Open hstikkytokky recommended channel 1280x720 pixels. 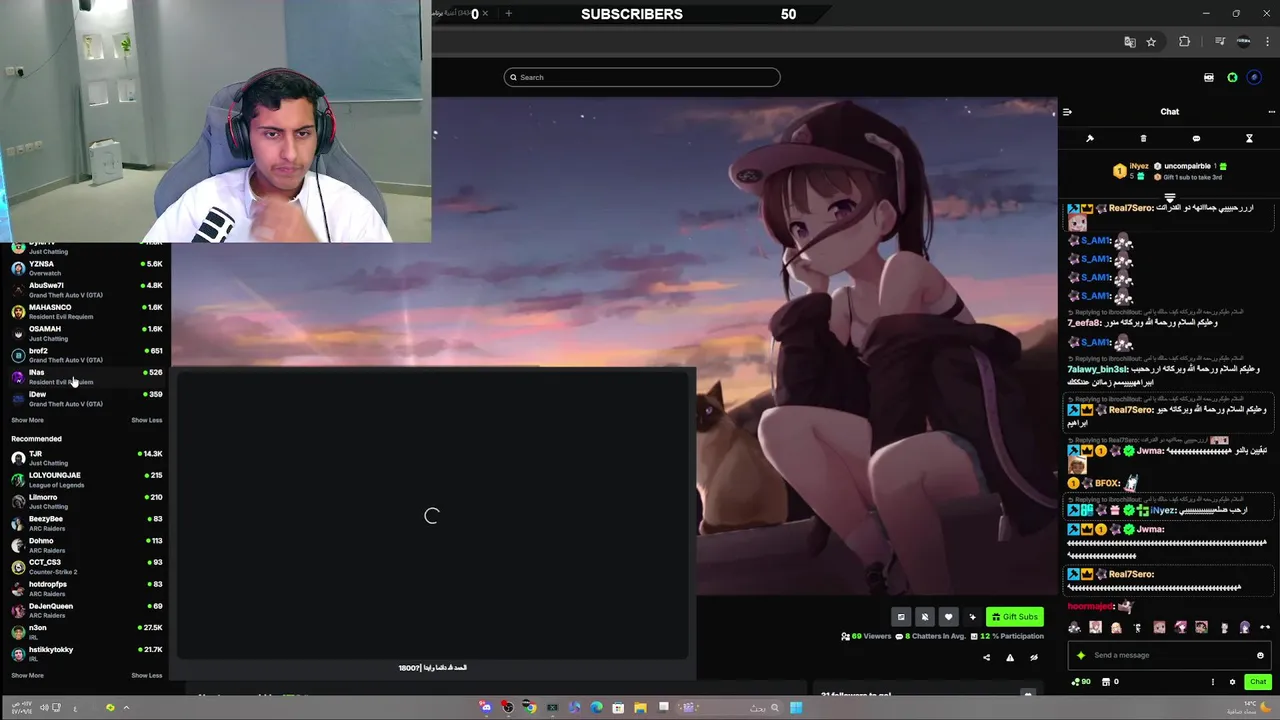[86, 654]
